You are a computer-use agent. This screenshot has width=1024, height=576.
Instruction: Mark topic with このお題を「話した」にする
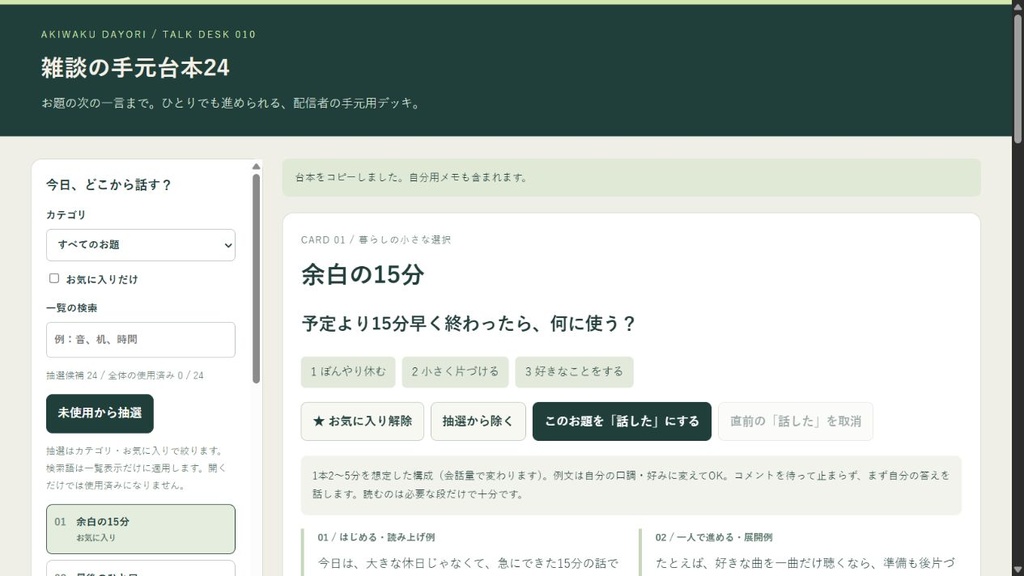tap(622, 421)
